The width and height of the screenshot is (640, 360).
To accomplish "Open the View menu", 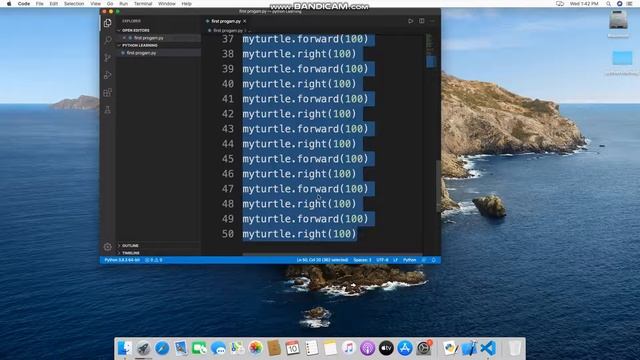I will point(96,4).
